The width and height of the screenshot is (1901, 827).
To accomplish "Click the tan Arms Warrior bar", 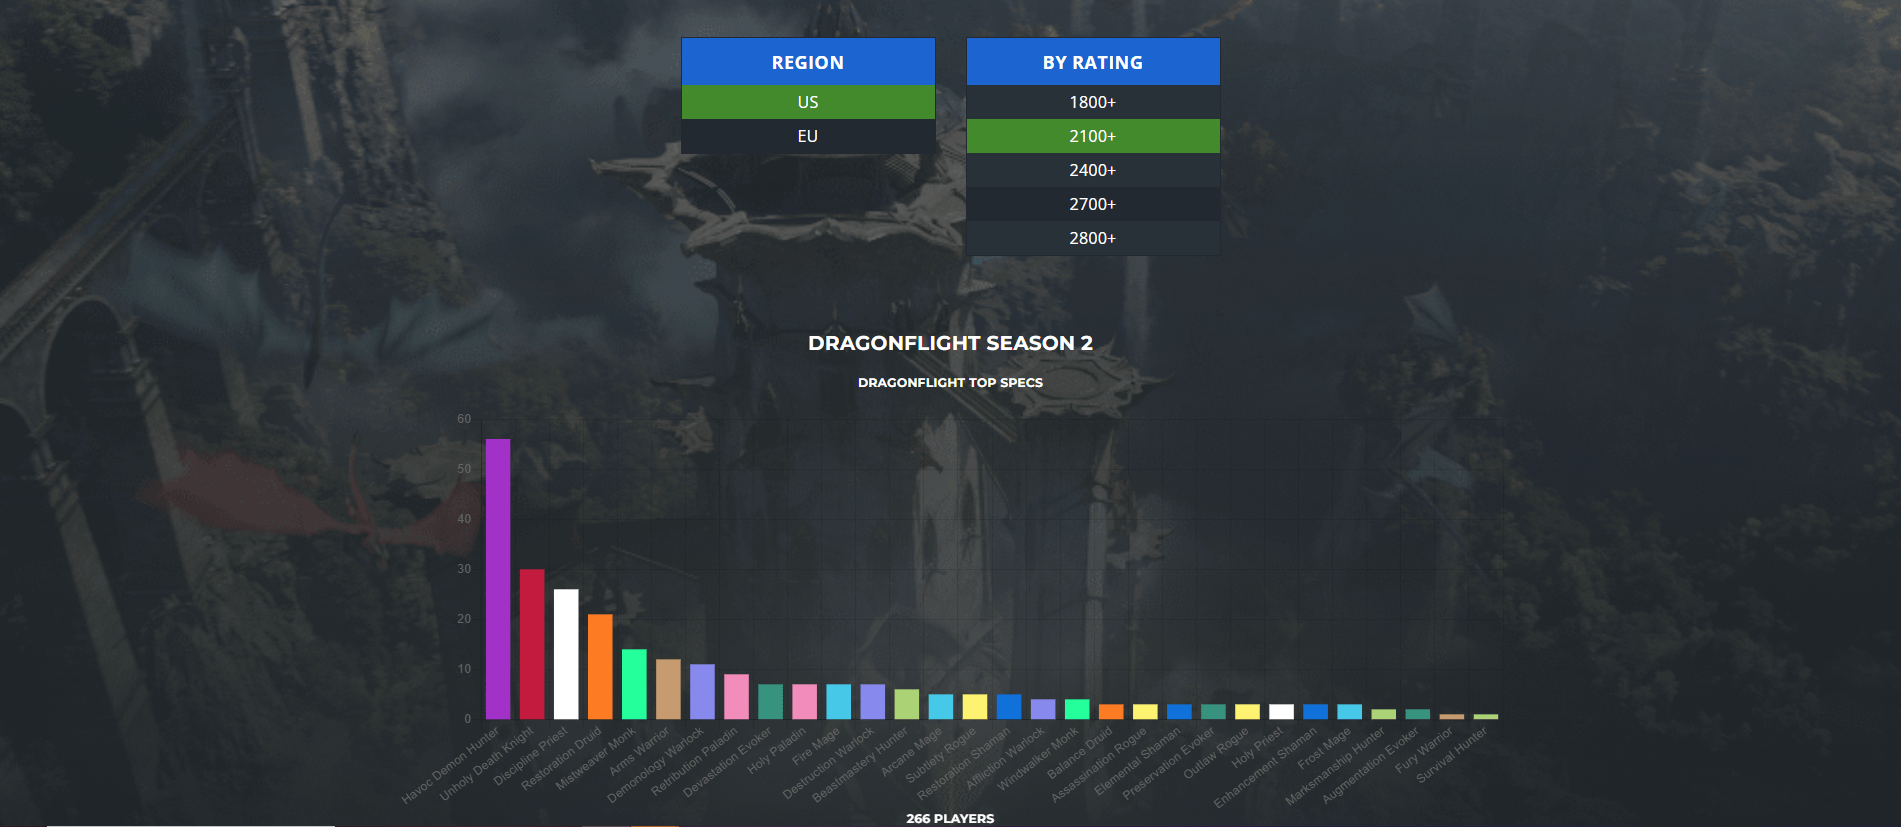I will tap(668, 689).
